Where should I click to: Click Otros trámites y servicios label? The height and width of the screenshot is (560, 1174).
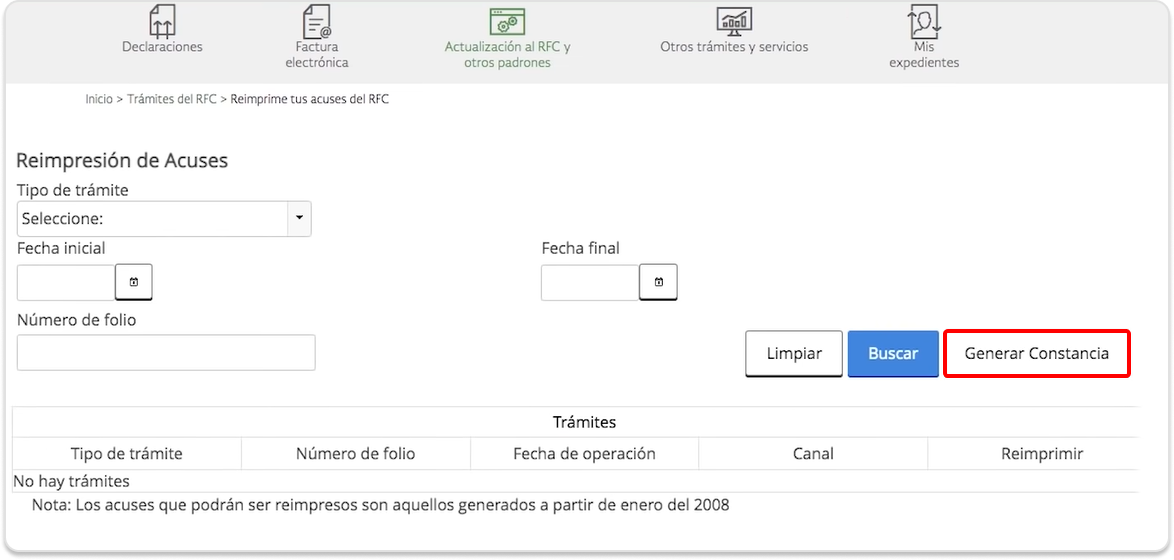point(734,46)
